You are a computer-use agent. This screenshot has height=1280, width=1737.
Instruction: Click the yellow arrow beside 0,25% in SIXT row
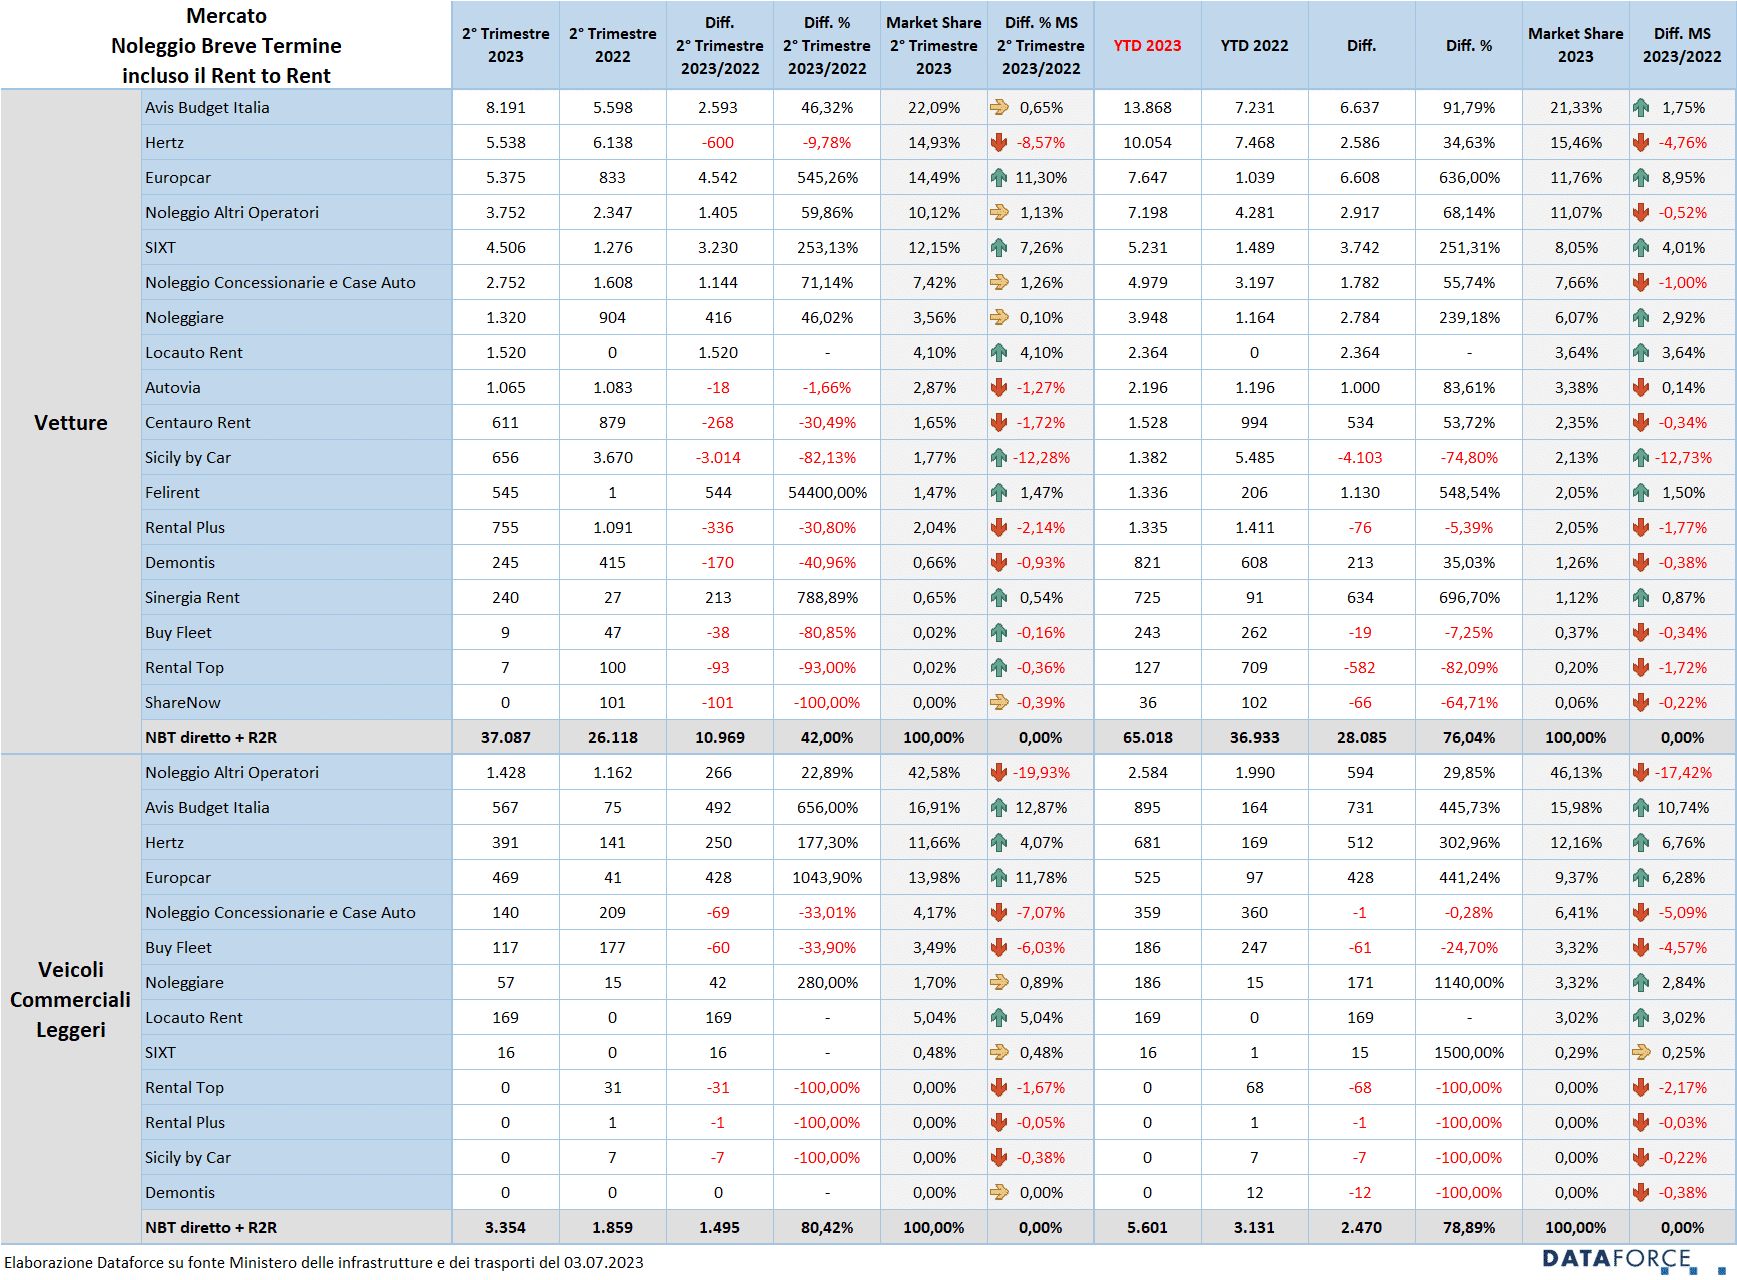point(1641,1052)
